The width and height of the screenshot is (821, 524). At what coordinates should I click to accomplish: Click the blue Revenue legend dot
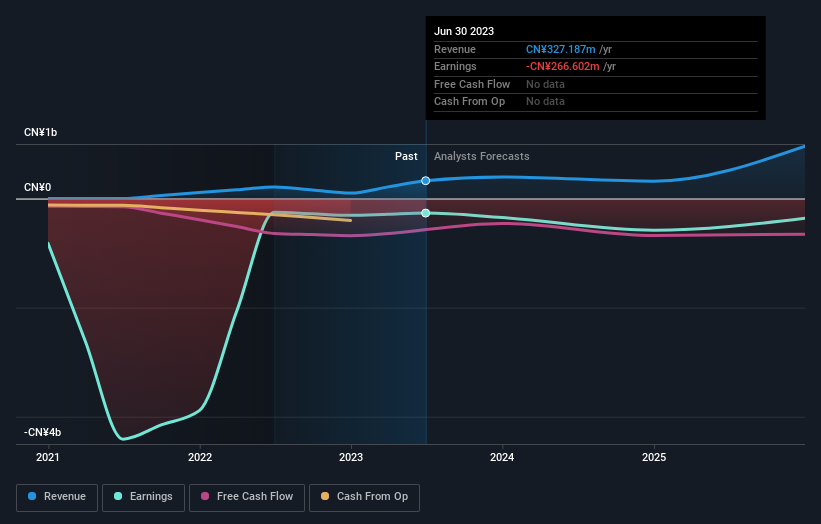click(x=32, y=496)
